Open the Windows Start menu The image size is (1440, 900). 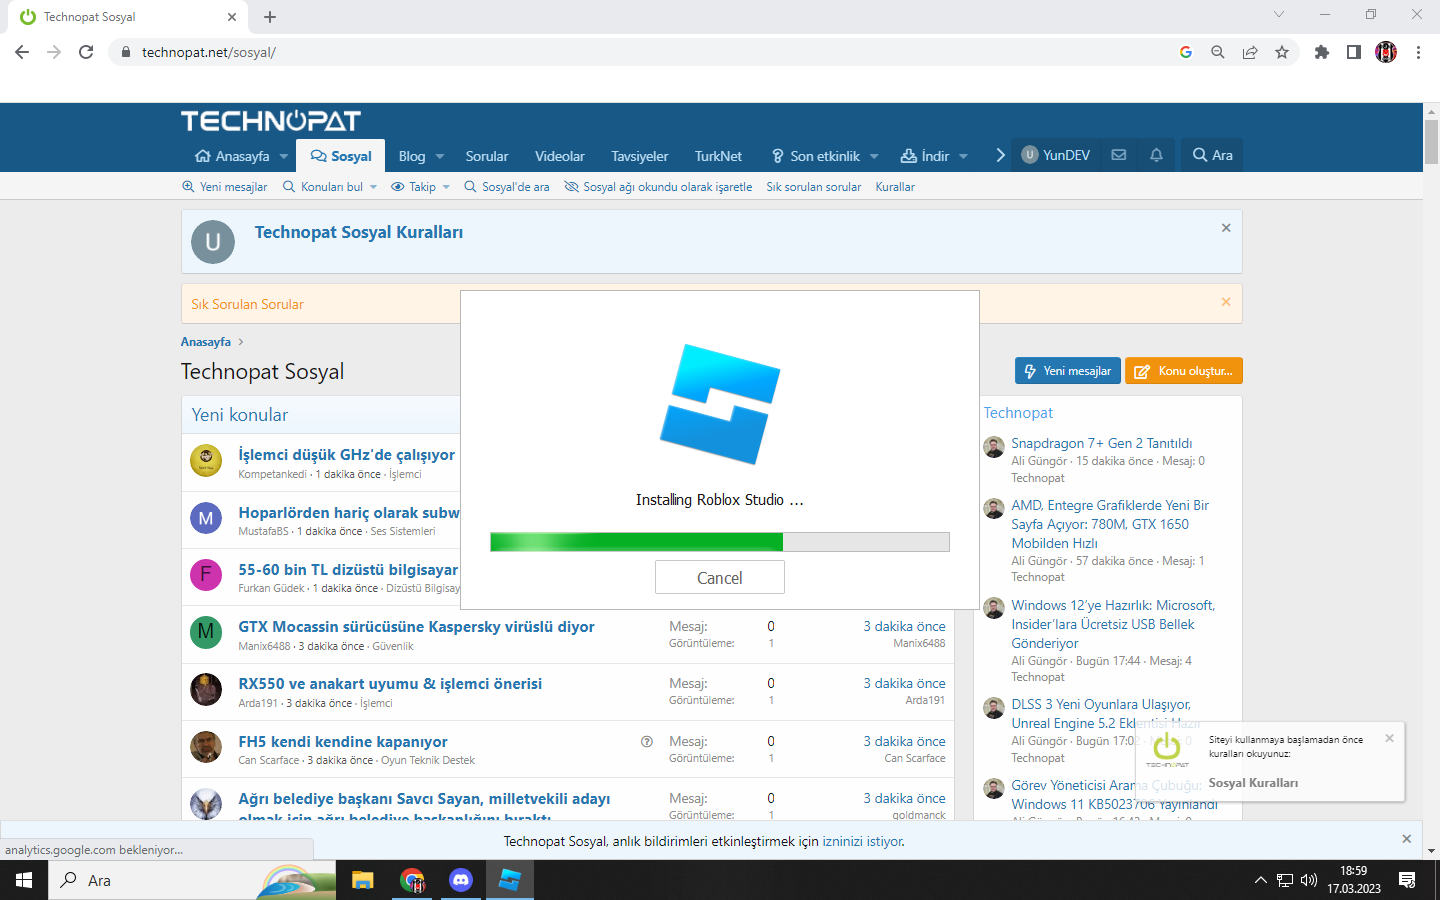click(x=24, y=880)
